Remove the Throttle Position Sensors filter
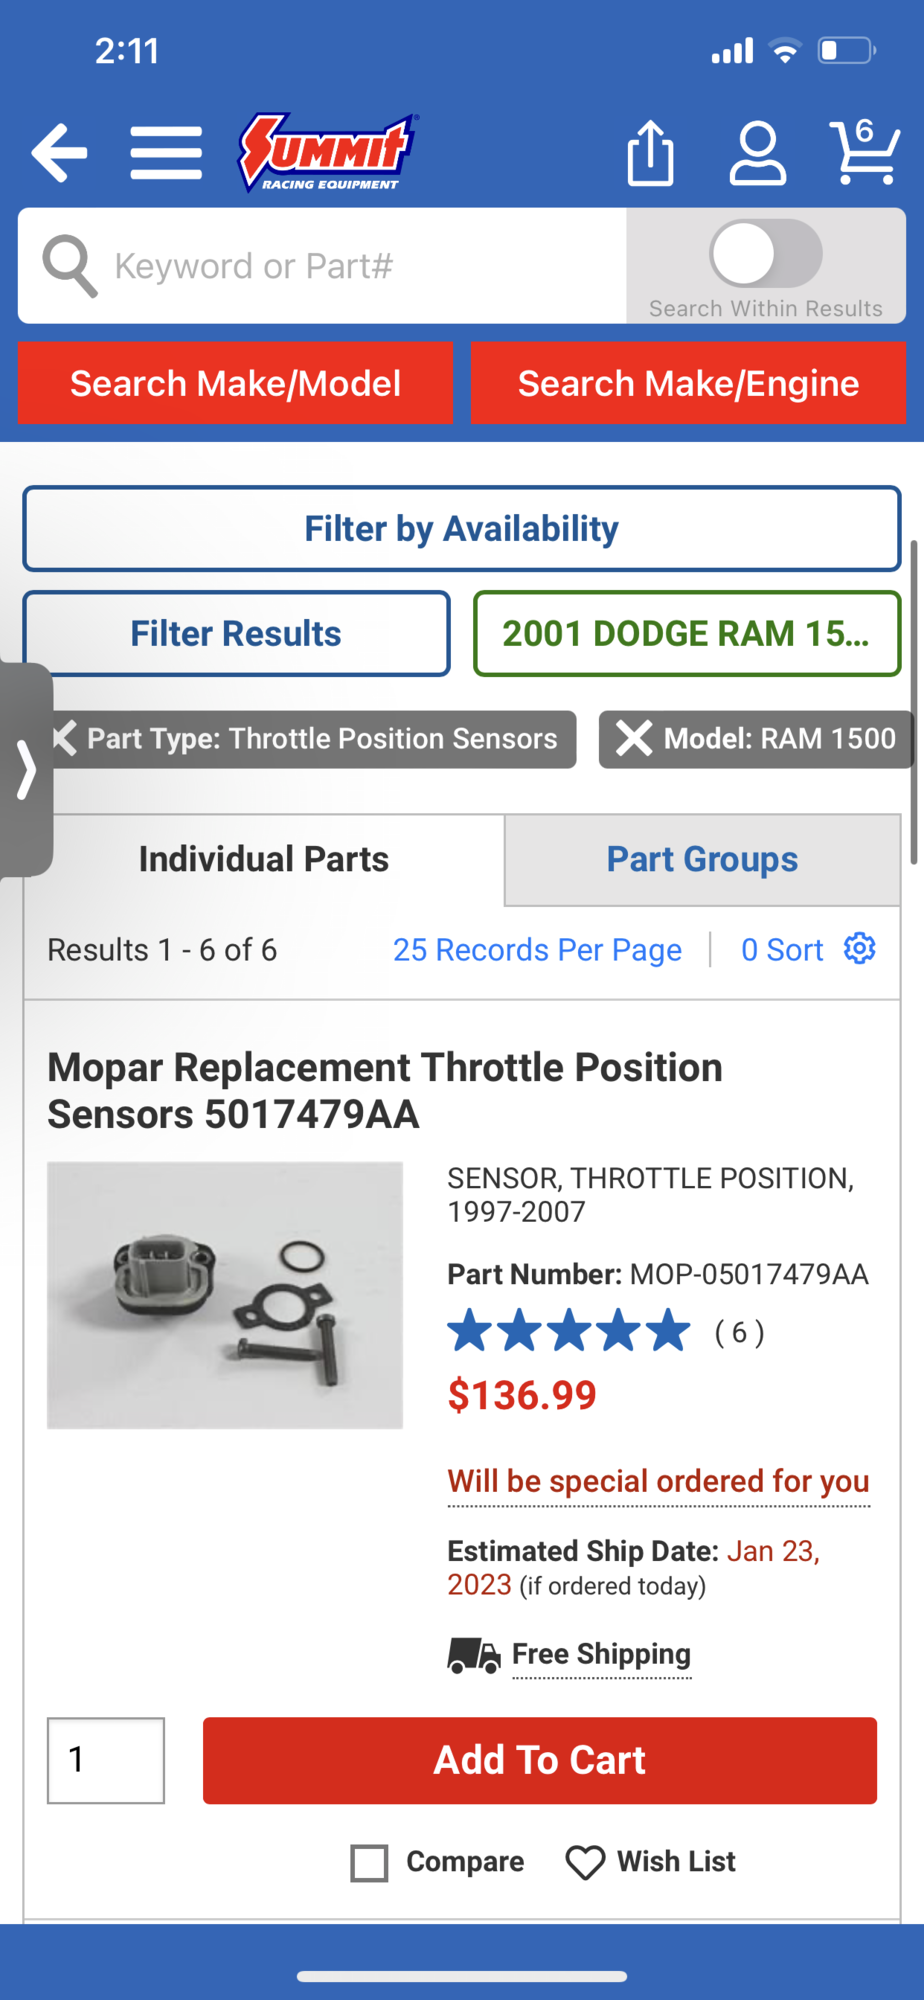This screenshot has width=924, height=2000. click(65, 739)
